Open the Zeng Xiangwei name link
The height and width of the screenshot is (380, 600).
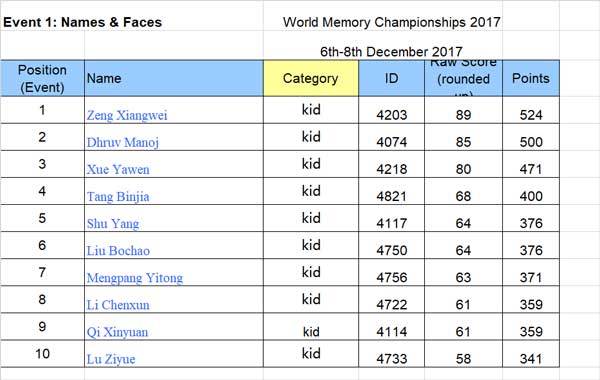(127, 115)
